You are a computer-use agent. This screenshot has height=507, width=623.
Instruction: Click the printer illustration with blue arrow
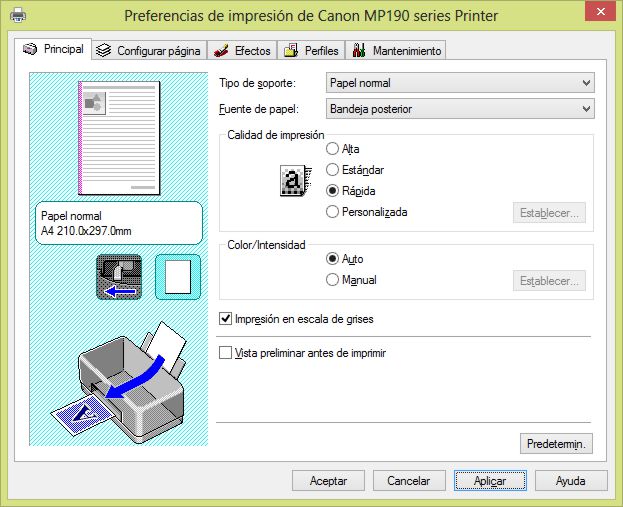[119, 382]
